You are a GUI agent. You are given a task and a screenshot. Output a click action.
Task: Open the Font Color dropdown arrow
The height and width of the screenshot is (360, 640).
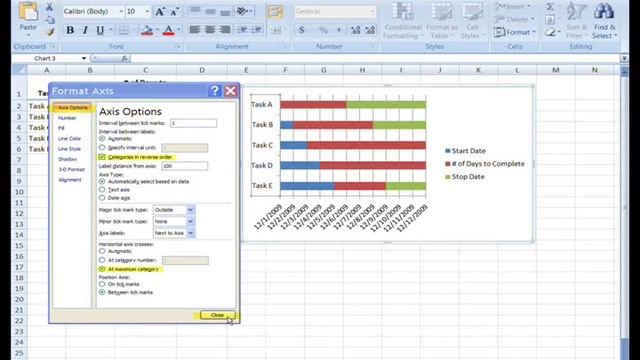179,30
